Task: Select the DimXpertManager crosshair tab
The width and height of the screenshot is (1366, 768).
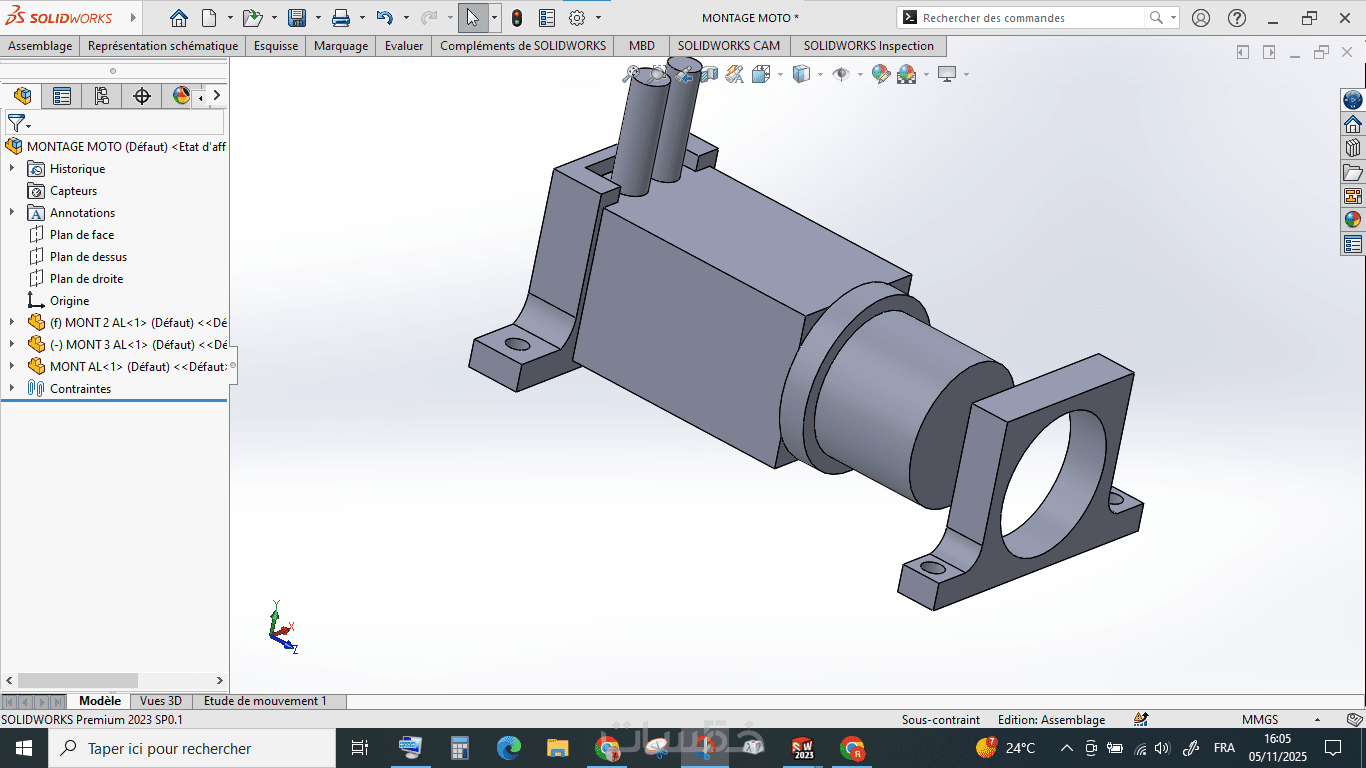Action: (142, 96)
